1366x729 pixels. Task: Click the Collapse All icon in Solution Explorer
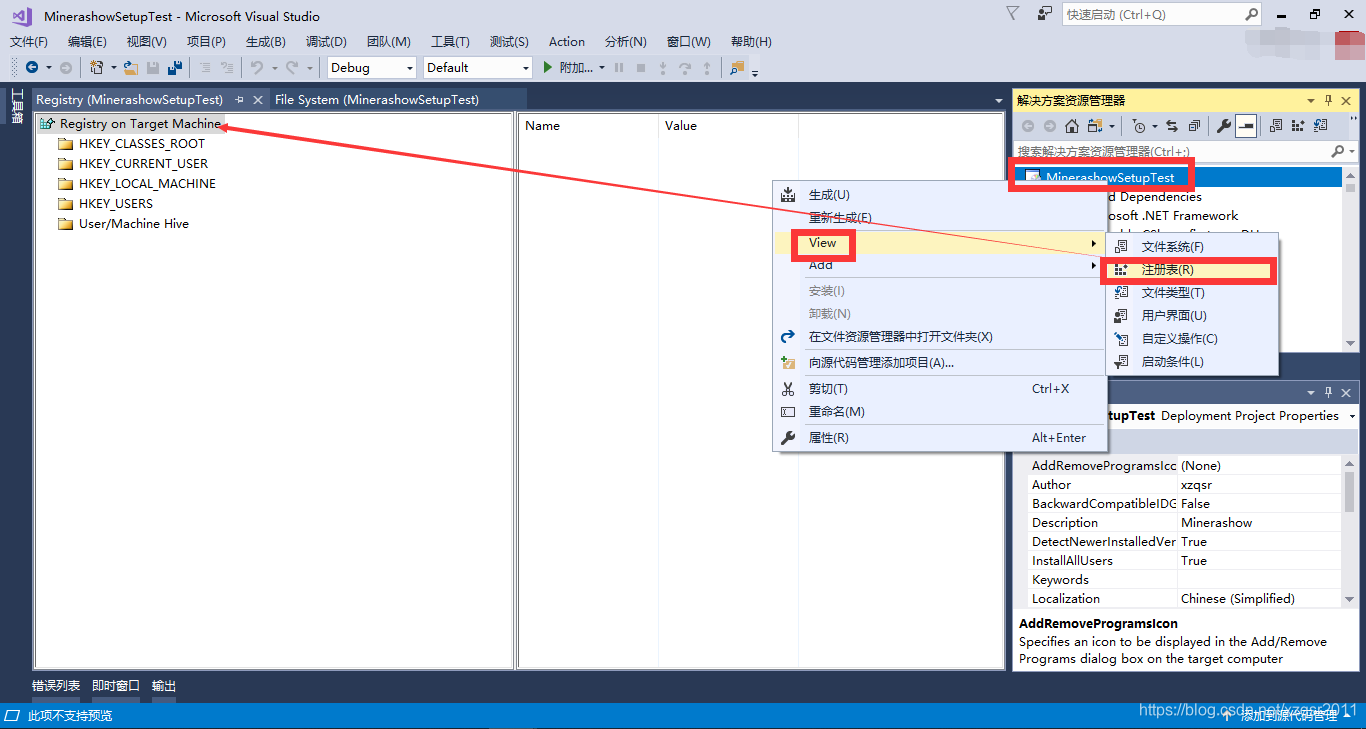click(1194, 126)
